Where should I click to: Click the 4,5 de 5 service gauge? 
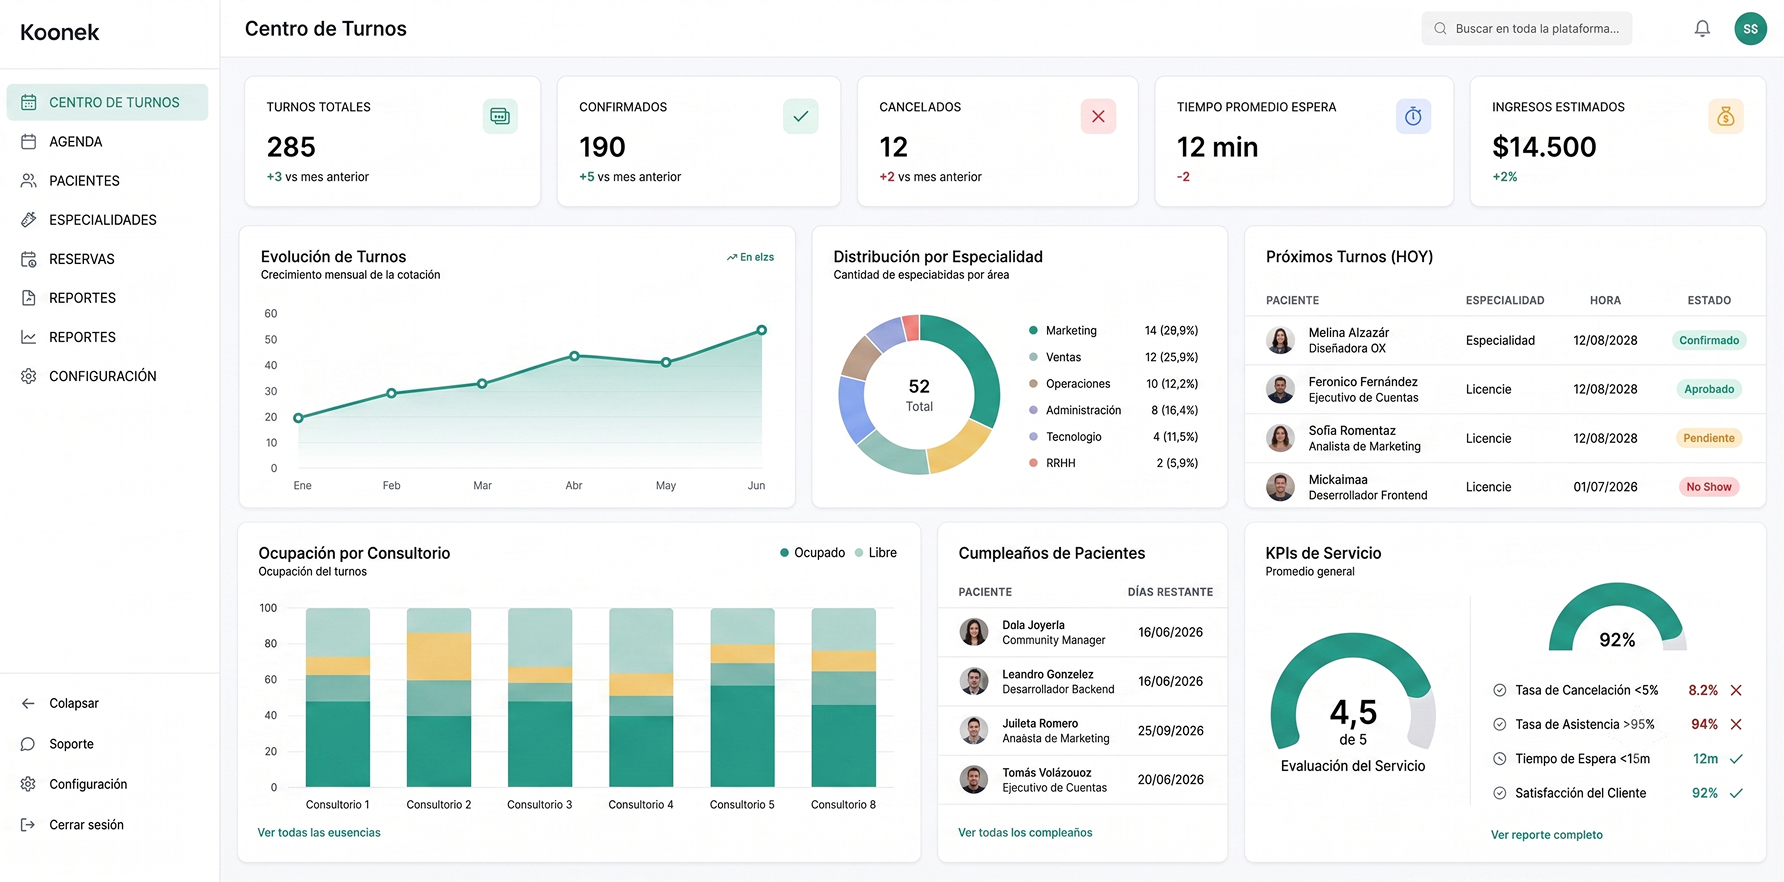[x=1353, y=693]
